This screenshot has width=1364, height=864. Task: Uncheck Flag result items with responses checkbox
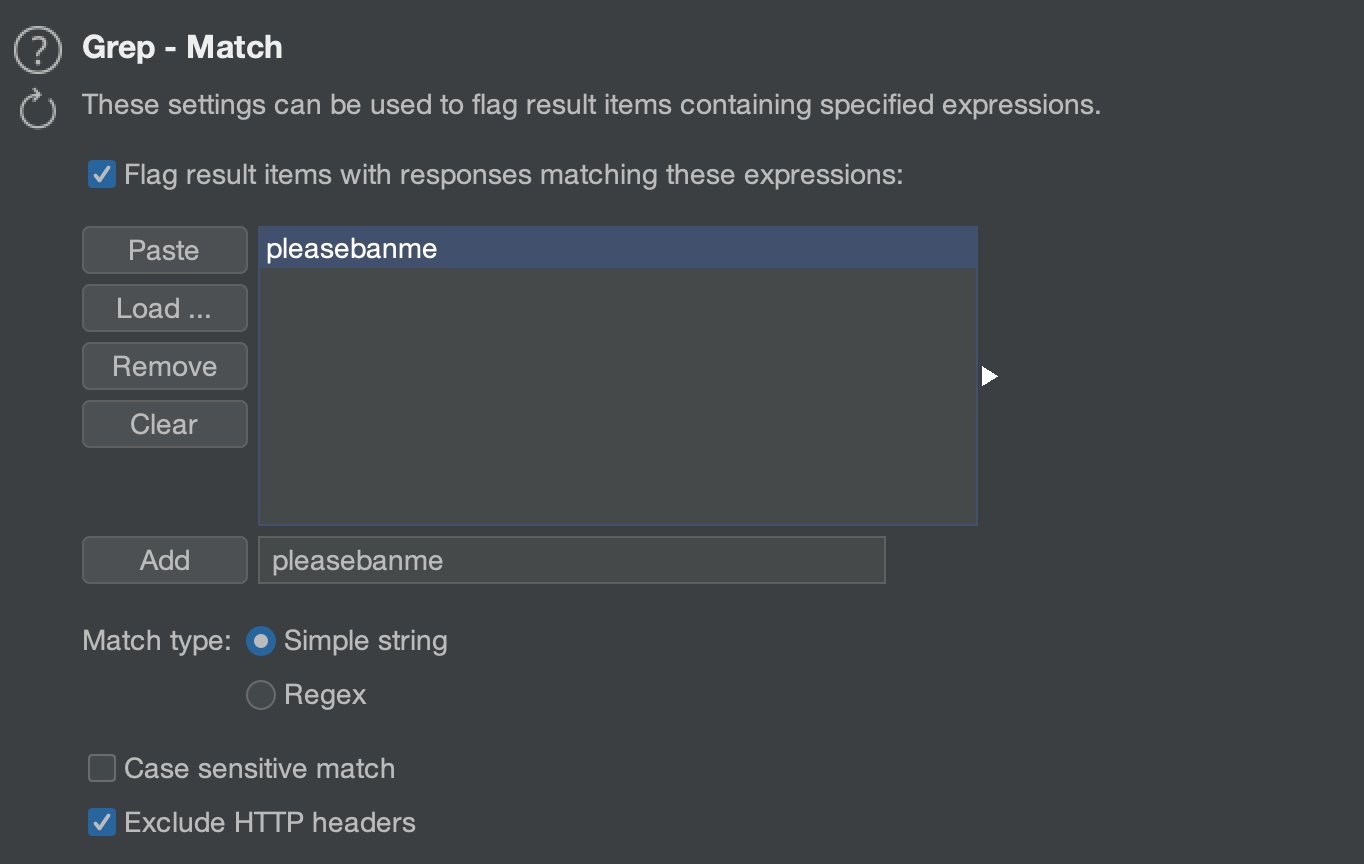[102, 175]
